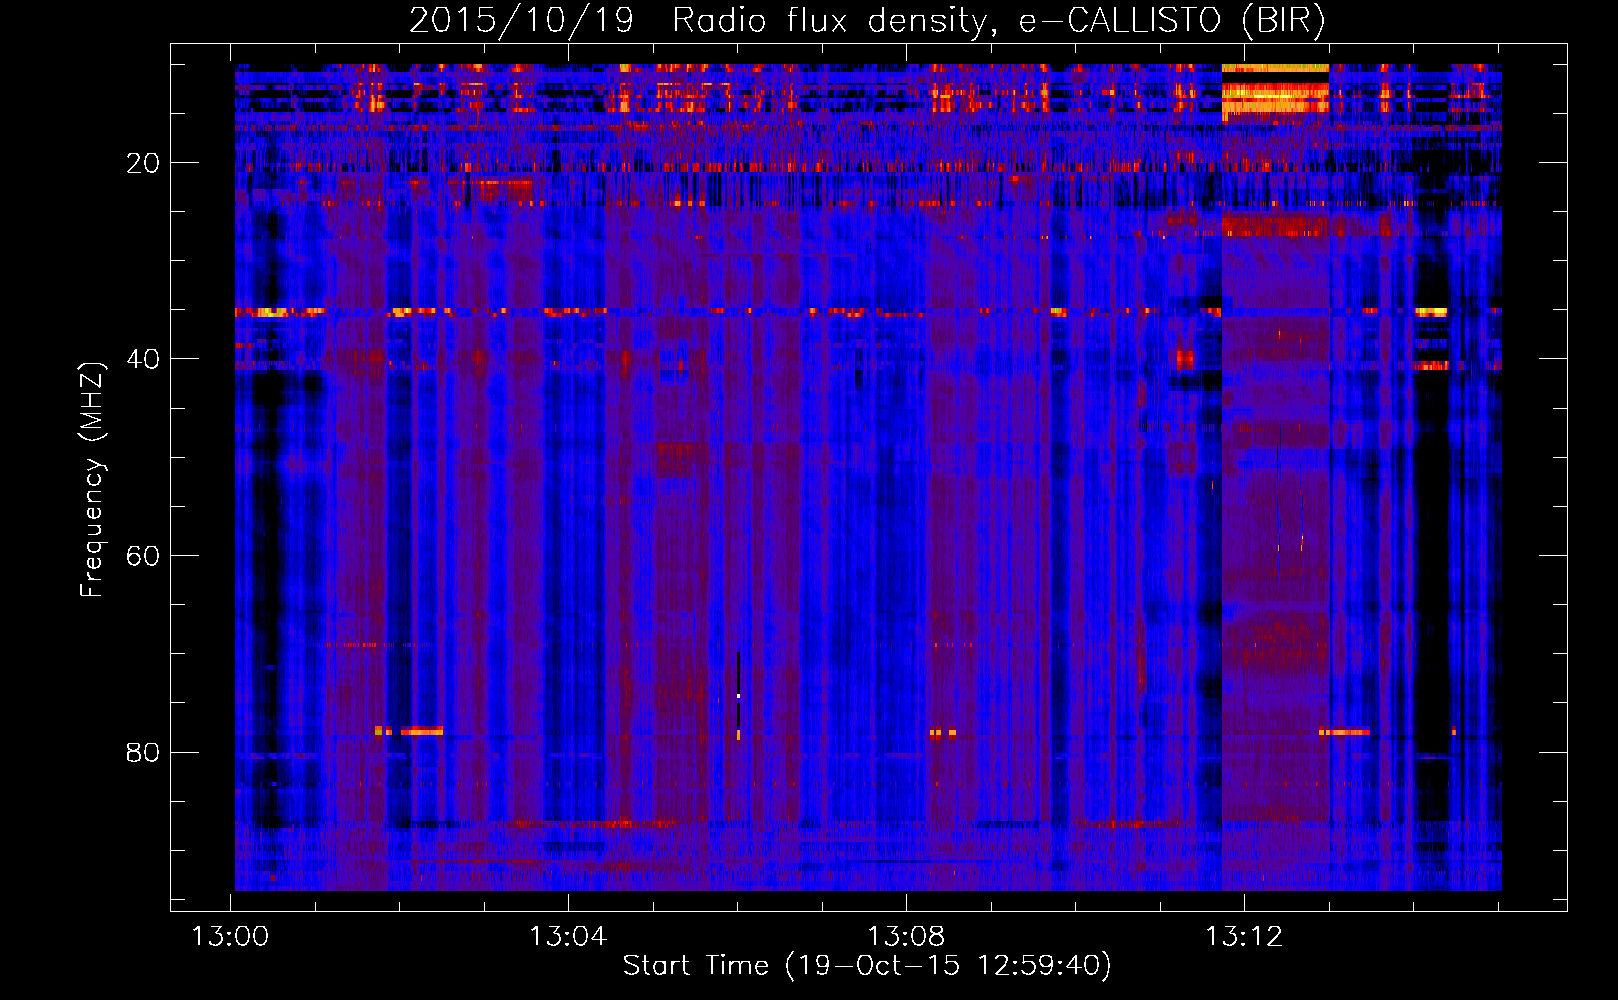The image size is (1618, 1000).
Task: Select the 13:08 time tick label
Action: point(906,937)
